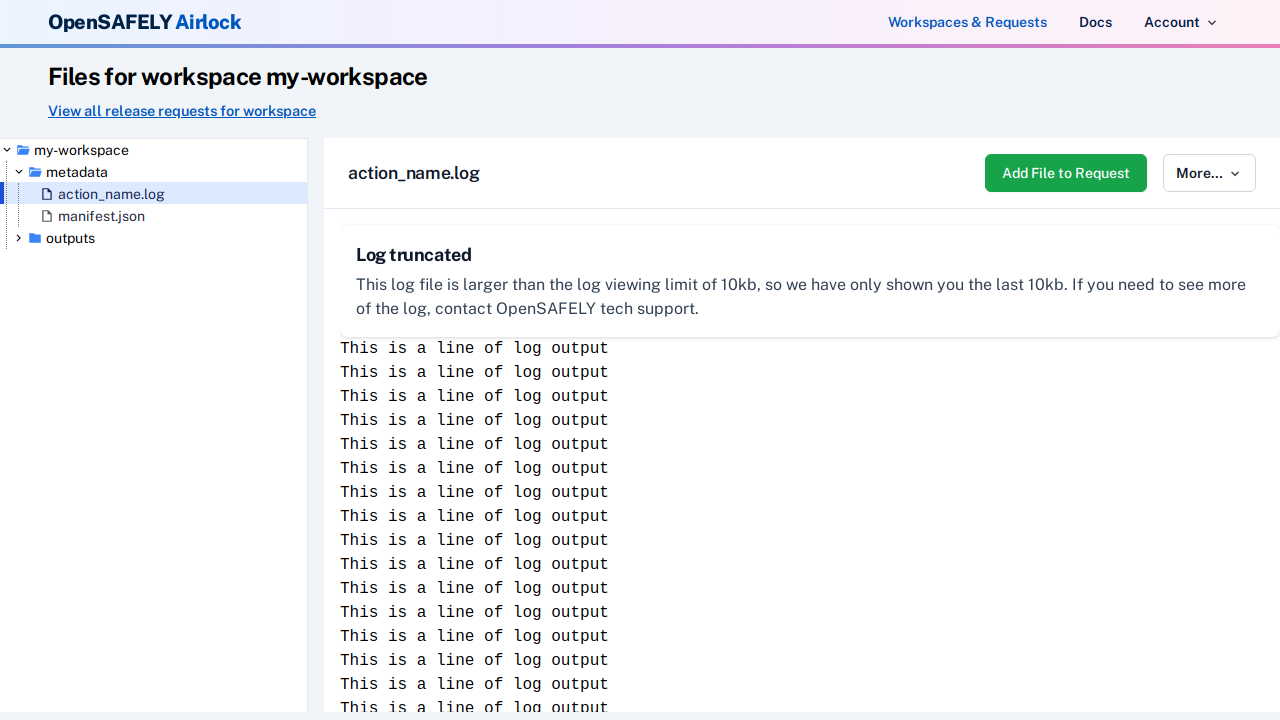Expand the outputs folder chevron
This screenshot has height=720, width=1280.
tap(19, 238)
